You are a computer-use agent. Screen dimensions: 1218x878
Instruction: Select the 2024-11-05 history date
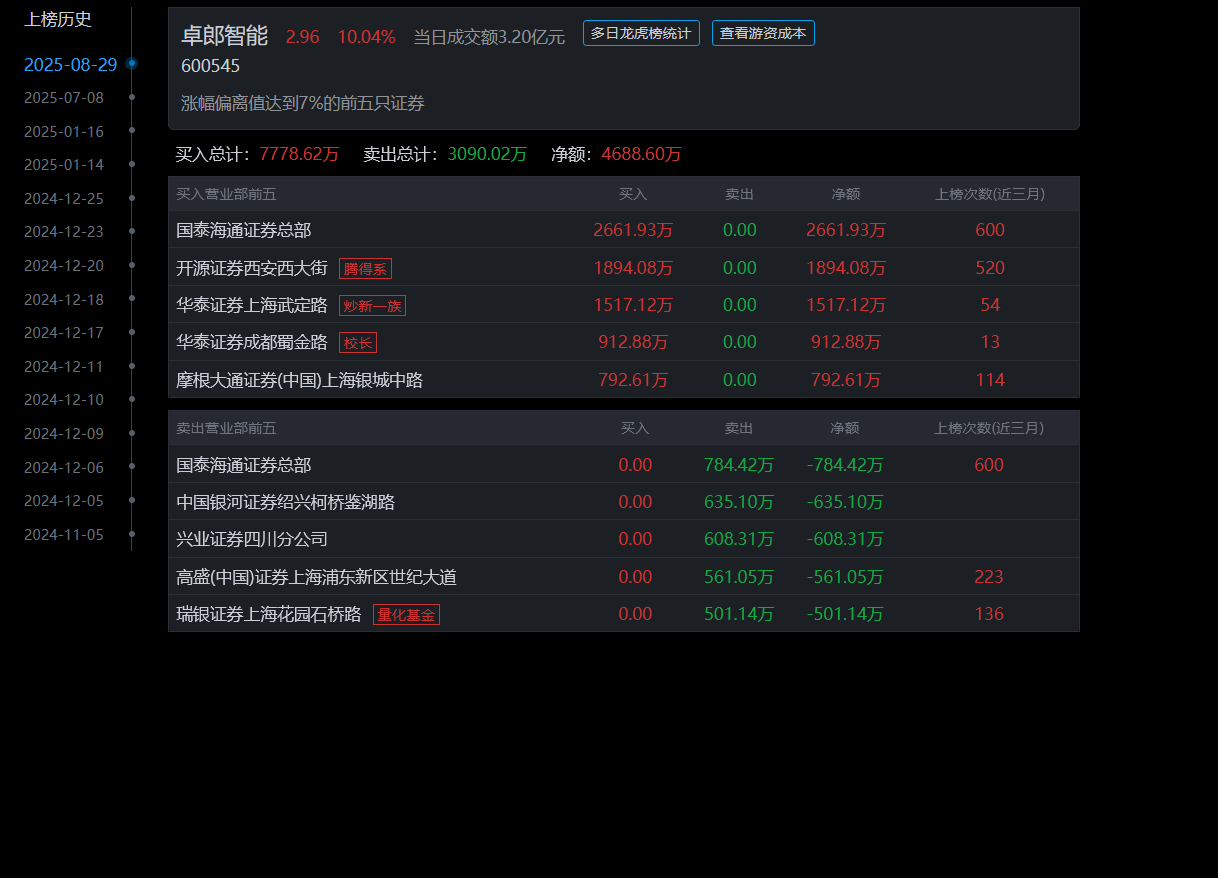click(64, 534)
